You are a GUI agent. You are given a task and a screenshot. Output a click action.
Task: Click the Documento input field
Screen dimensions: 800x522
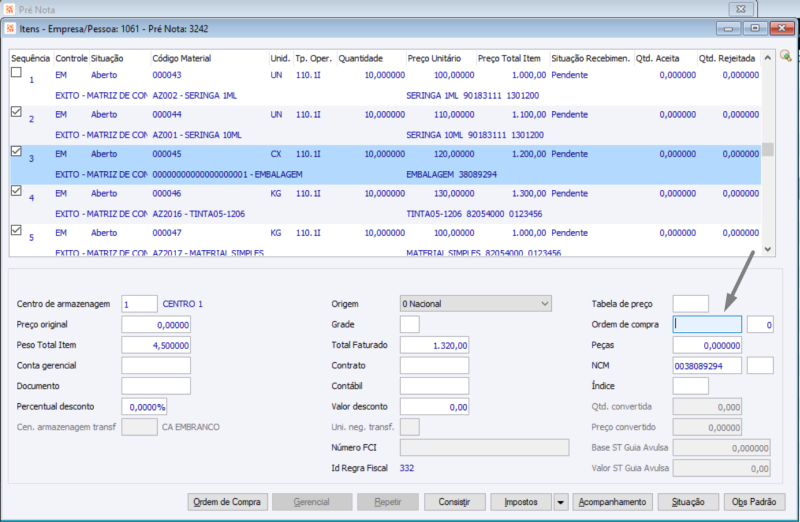point(156,386)
